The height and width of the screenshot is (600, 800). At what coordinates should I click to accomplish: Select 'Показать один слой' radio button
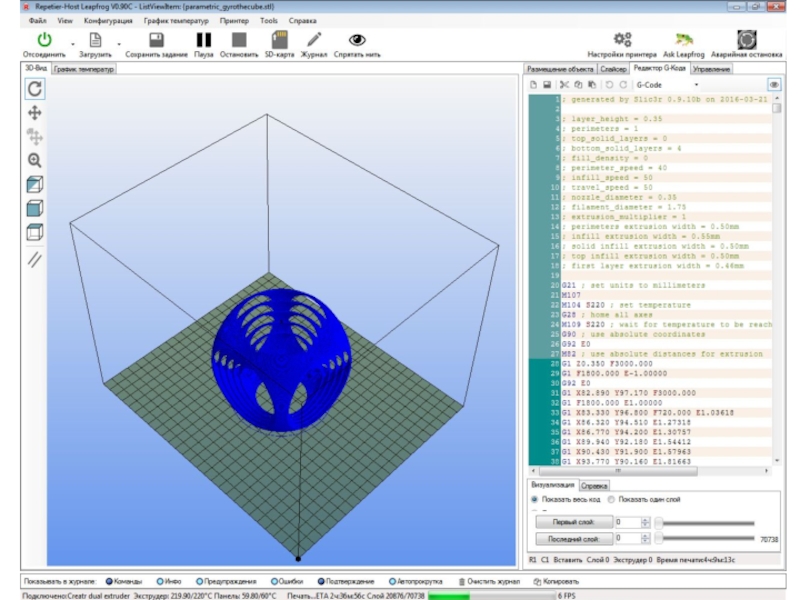(x=612, y=498)
